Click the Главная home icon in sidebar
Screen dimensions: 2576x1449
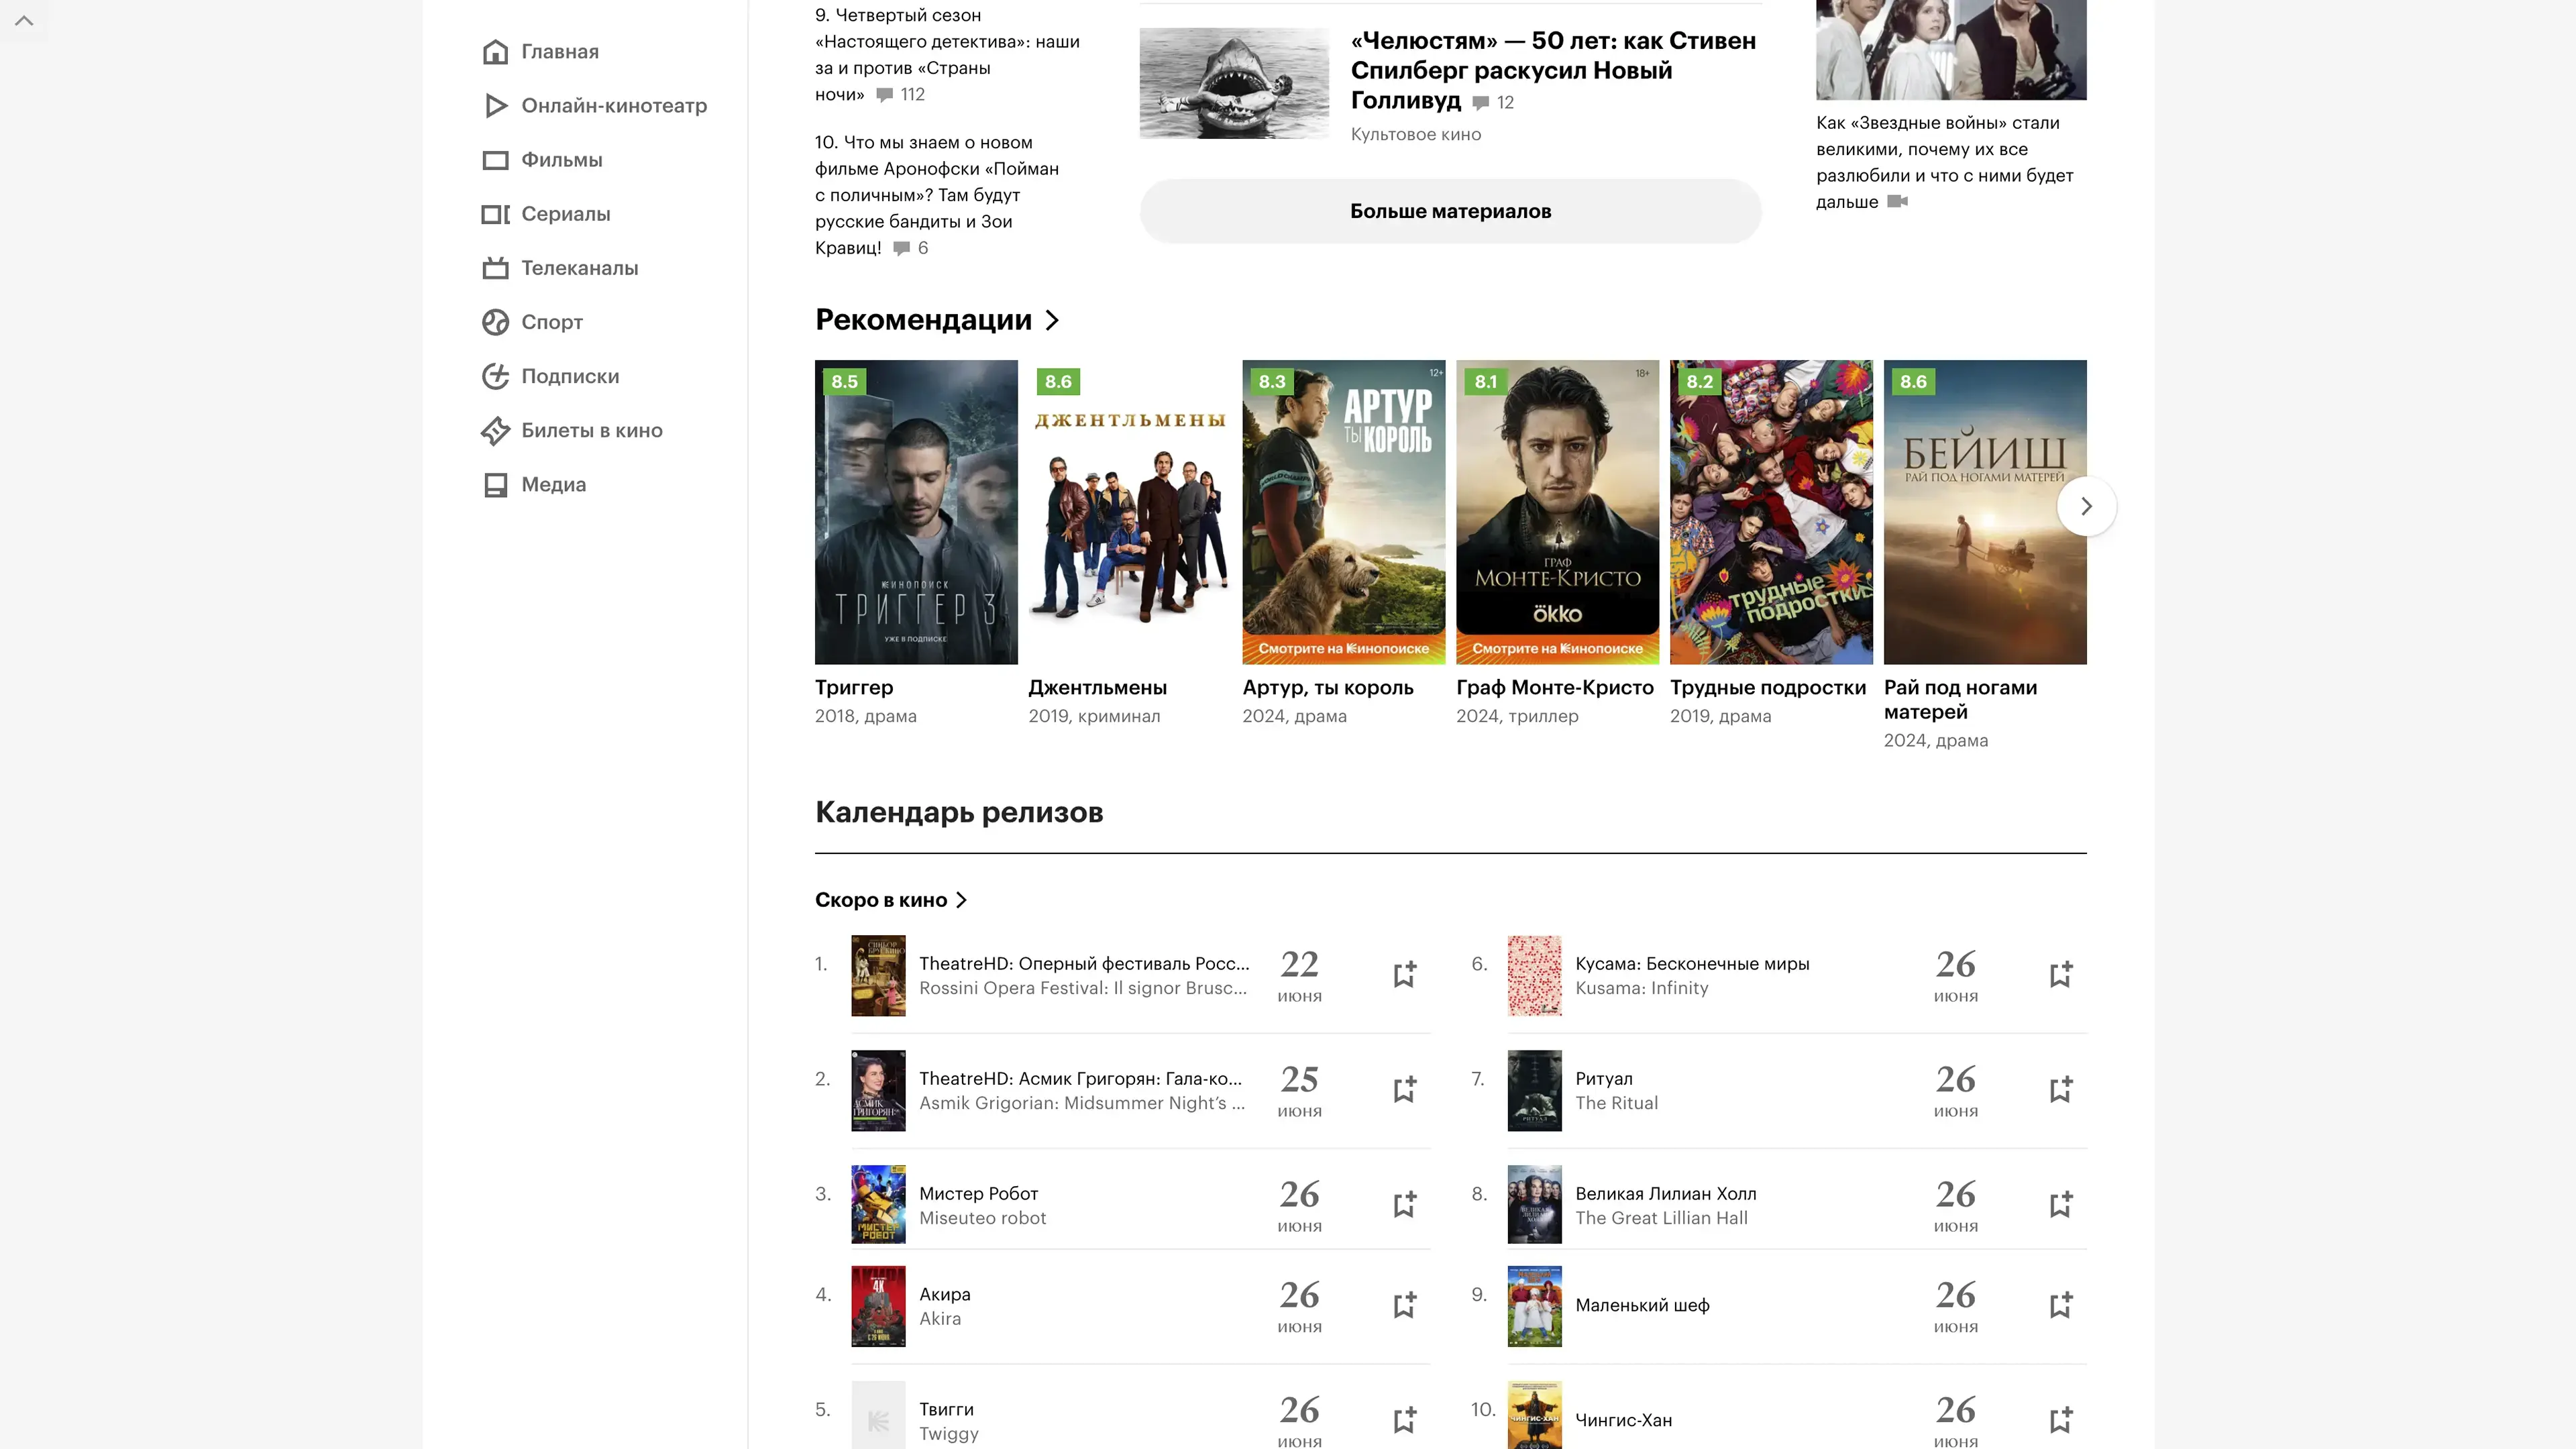coord(495,52)
